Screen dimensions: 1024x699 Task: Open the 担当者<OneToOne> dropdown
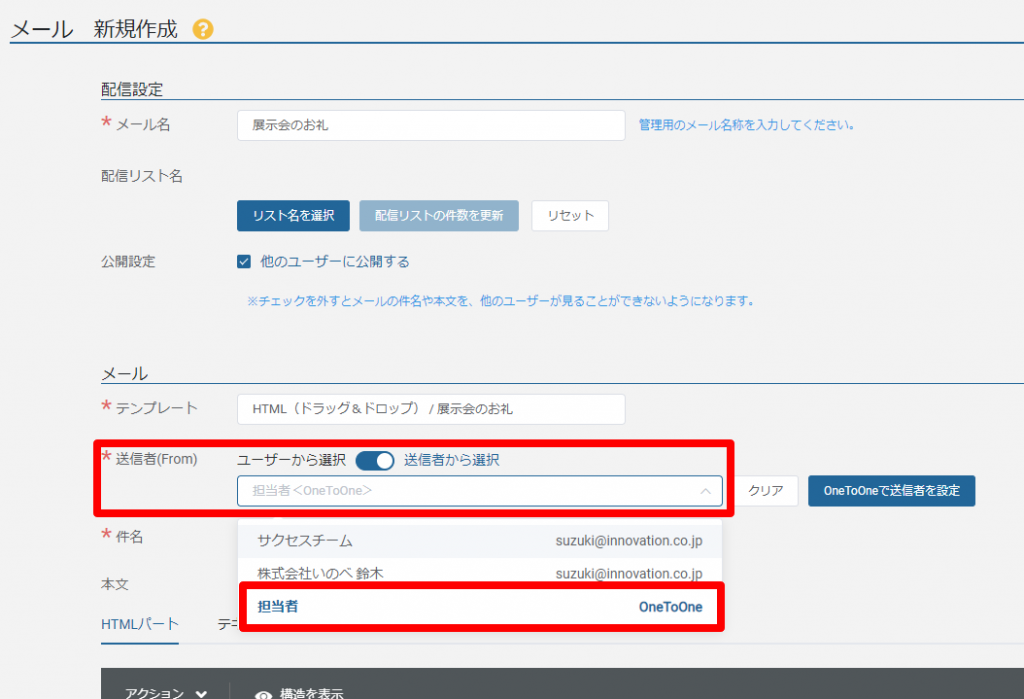click(x=470, y=491)
